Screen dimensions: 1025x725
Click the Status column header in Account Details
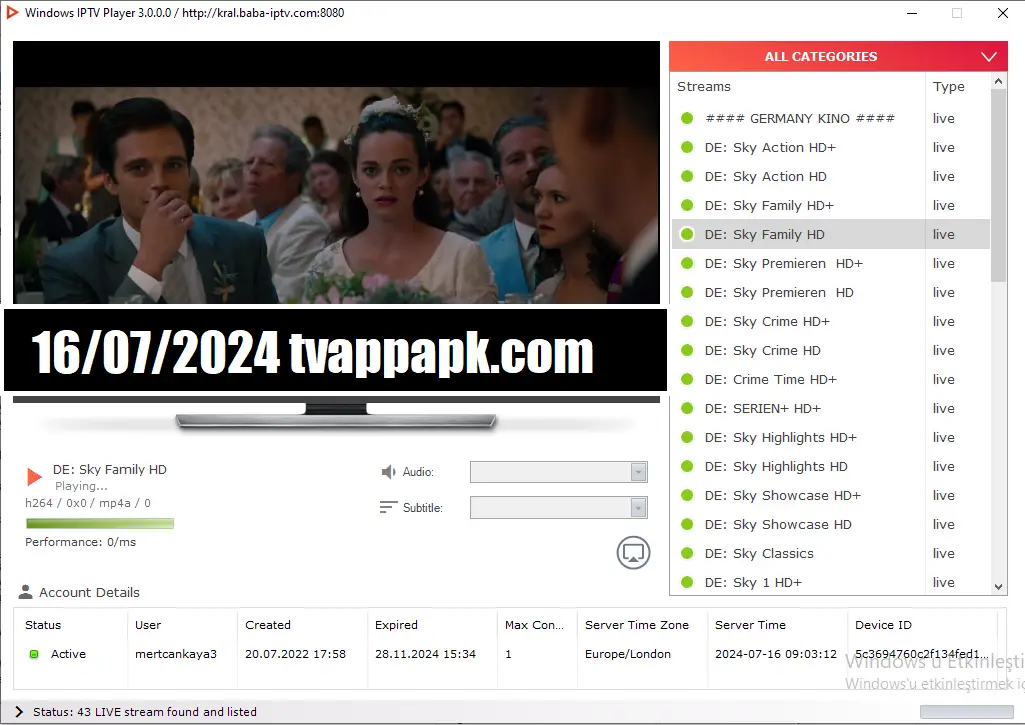43,625
